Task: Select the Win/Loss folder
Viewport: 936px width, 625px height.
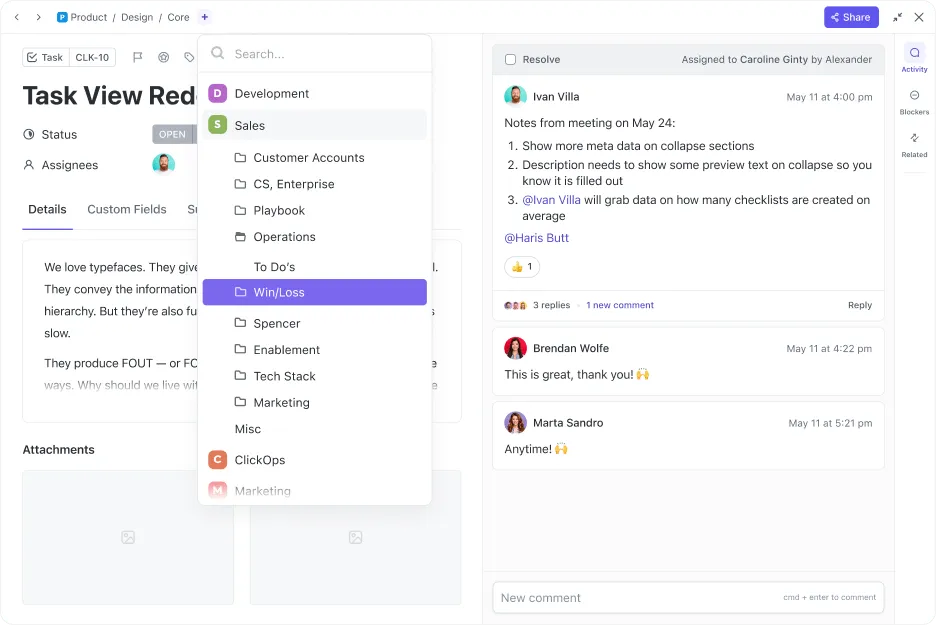Action: point(315,292)
